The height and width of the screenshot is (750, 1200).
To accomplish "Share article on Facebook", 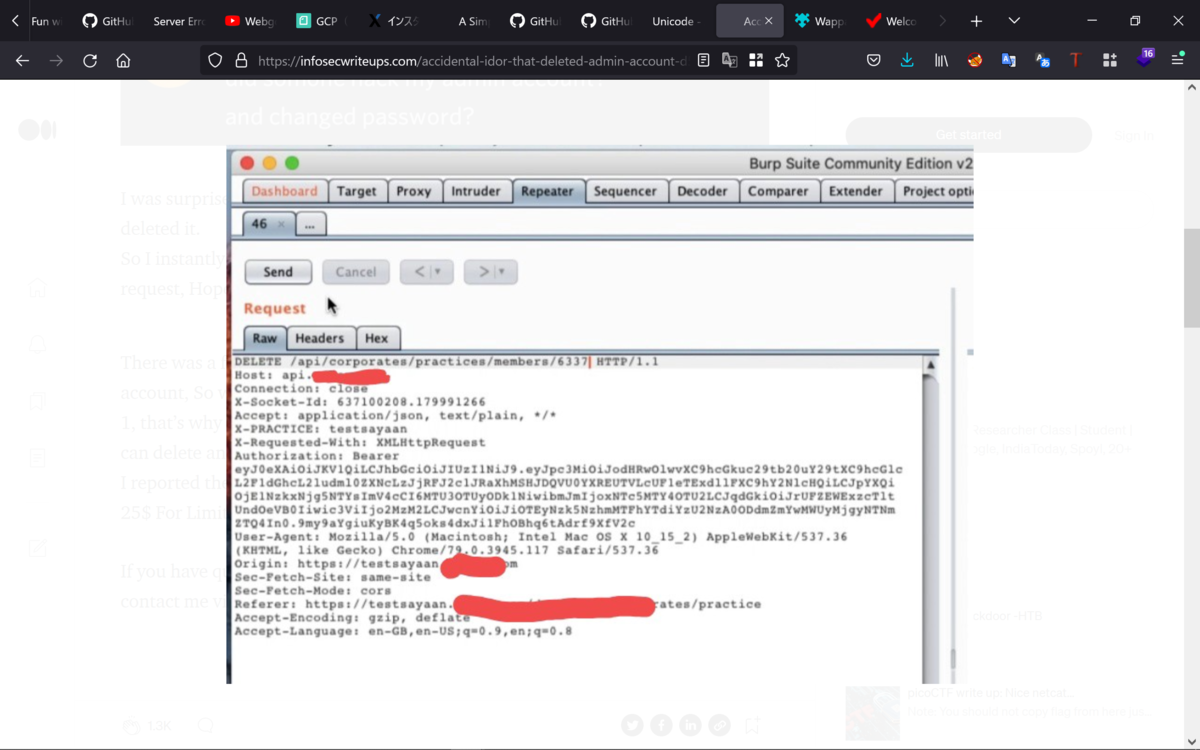I will (x=661, y=725).
